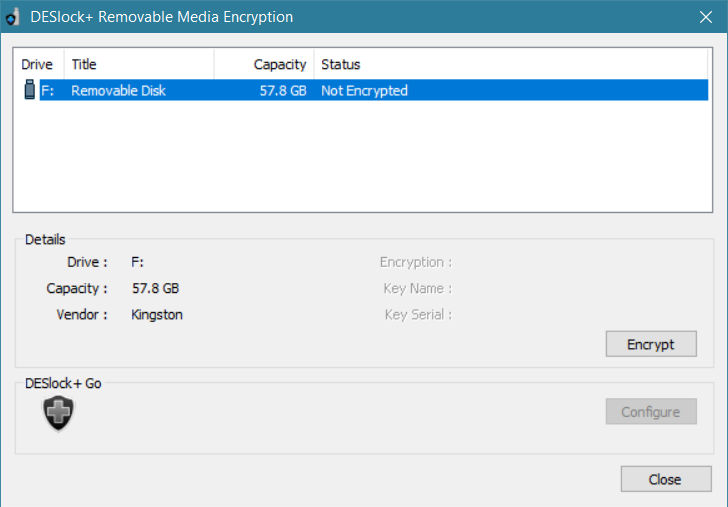The image size is (728, 507).
Task: Click the USB drive icon for F:
Action: point(30,90)
